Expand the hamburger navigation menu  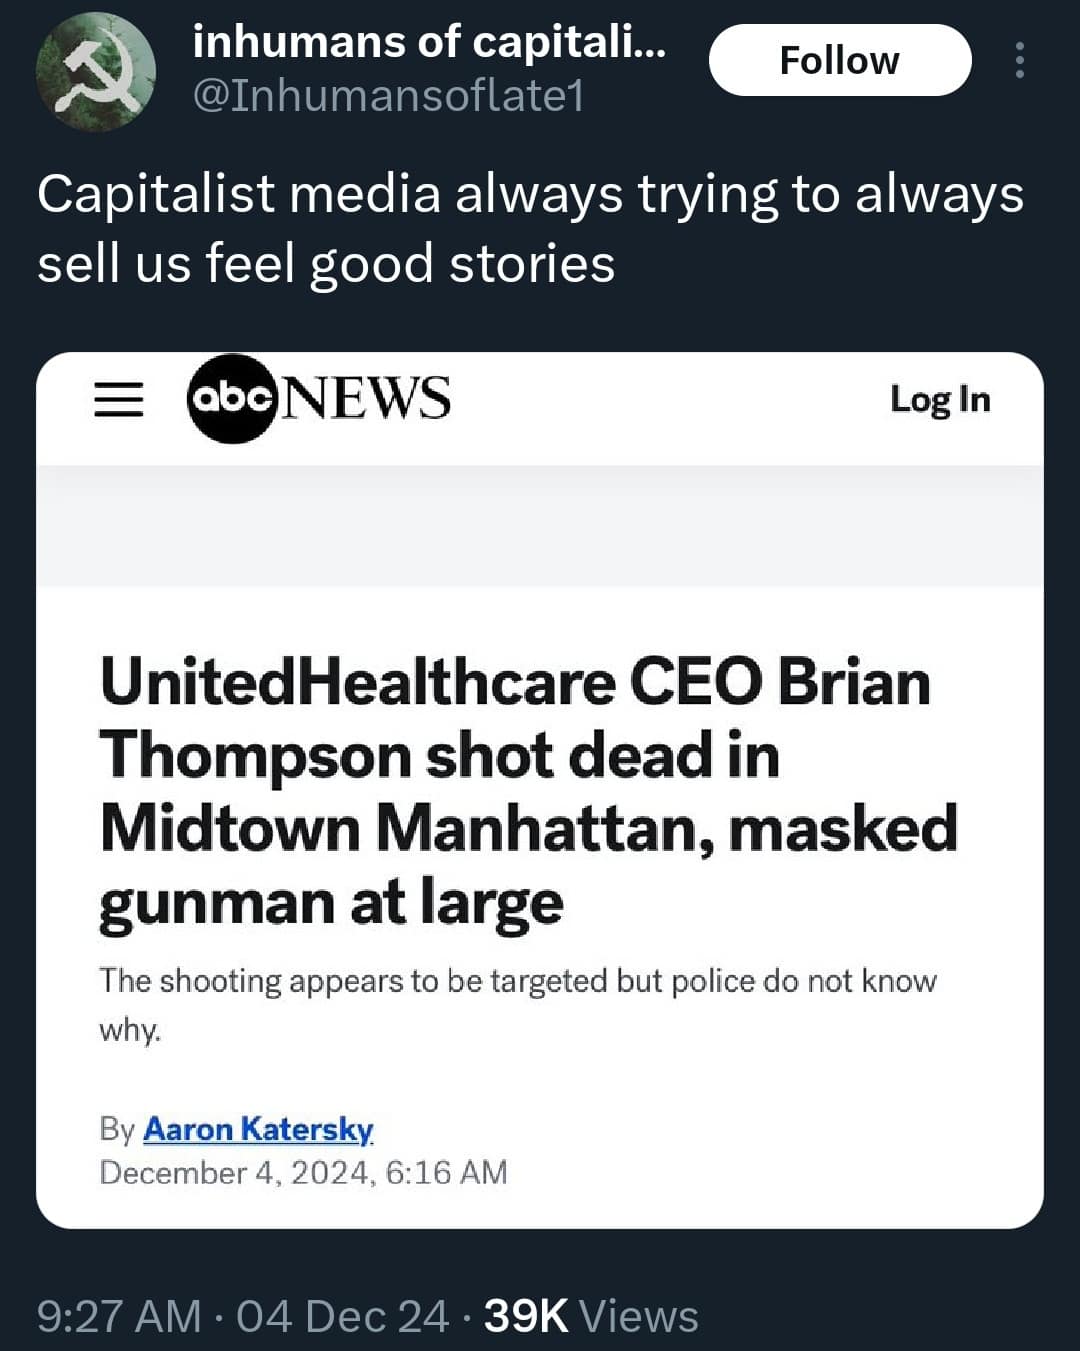coord(118,400)
